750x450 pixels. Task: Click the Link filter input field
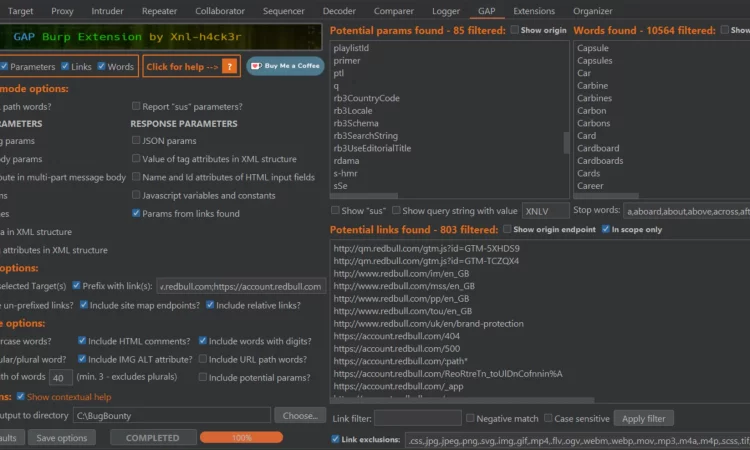[x=418, y=418]
